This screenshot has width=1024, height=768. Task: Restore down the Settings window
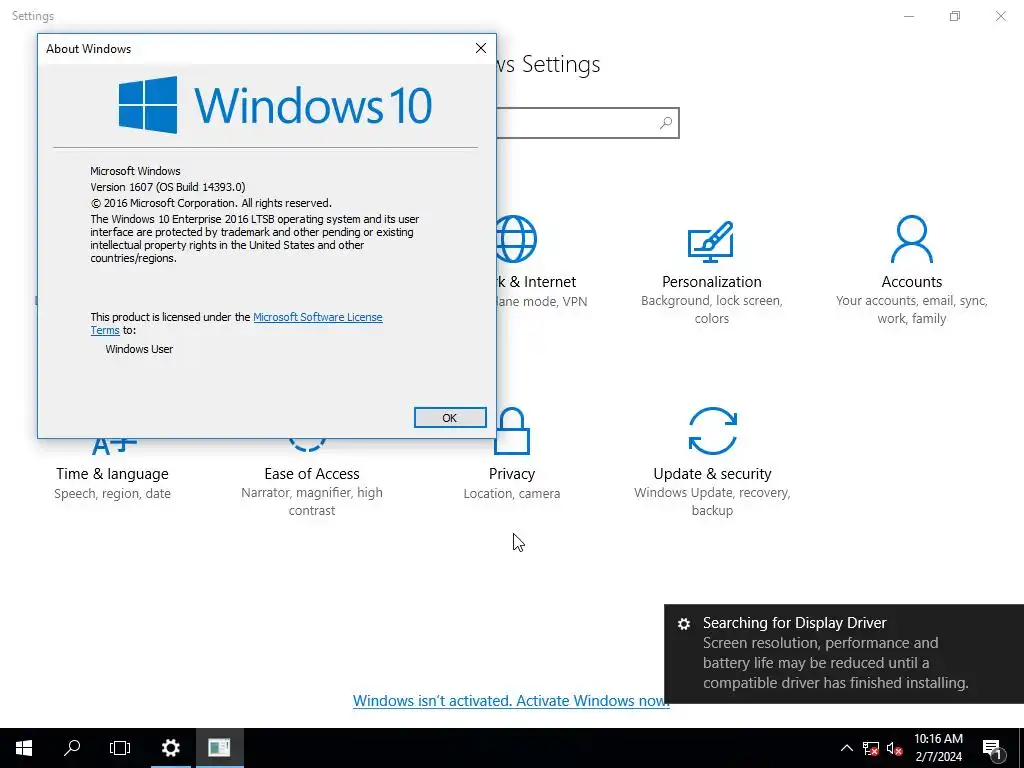(x=955, y=16)
